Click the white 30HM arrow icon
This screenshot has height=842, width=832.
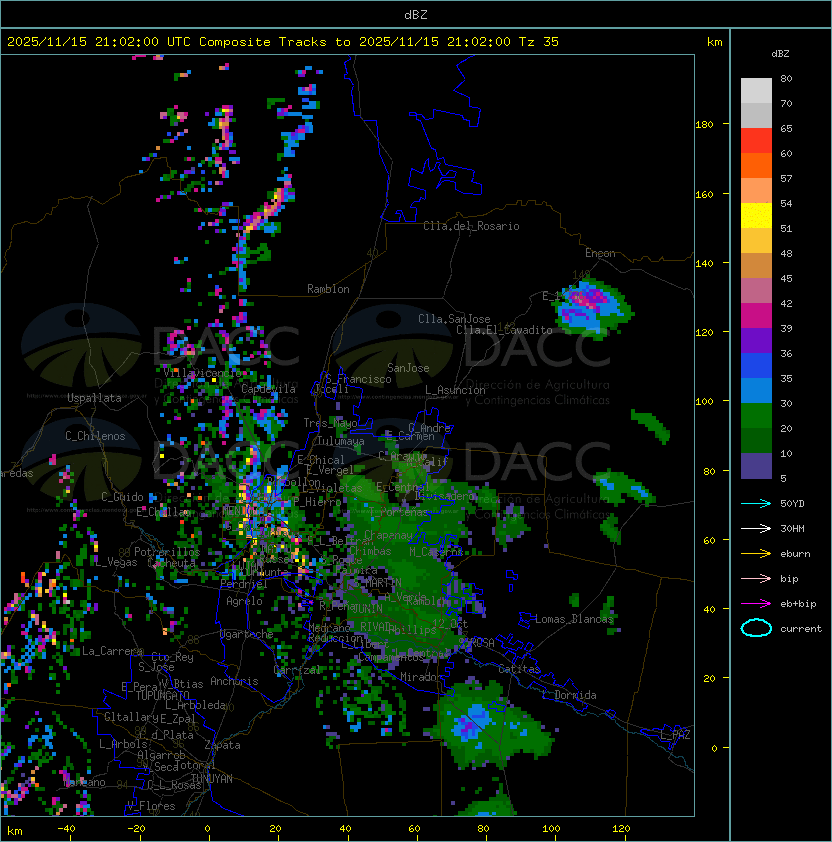pyautogui.click(x=756, y=529)
